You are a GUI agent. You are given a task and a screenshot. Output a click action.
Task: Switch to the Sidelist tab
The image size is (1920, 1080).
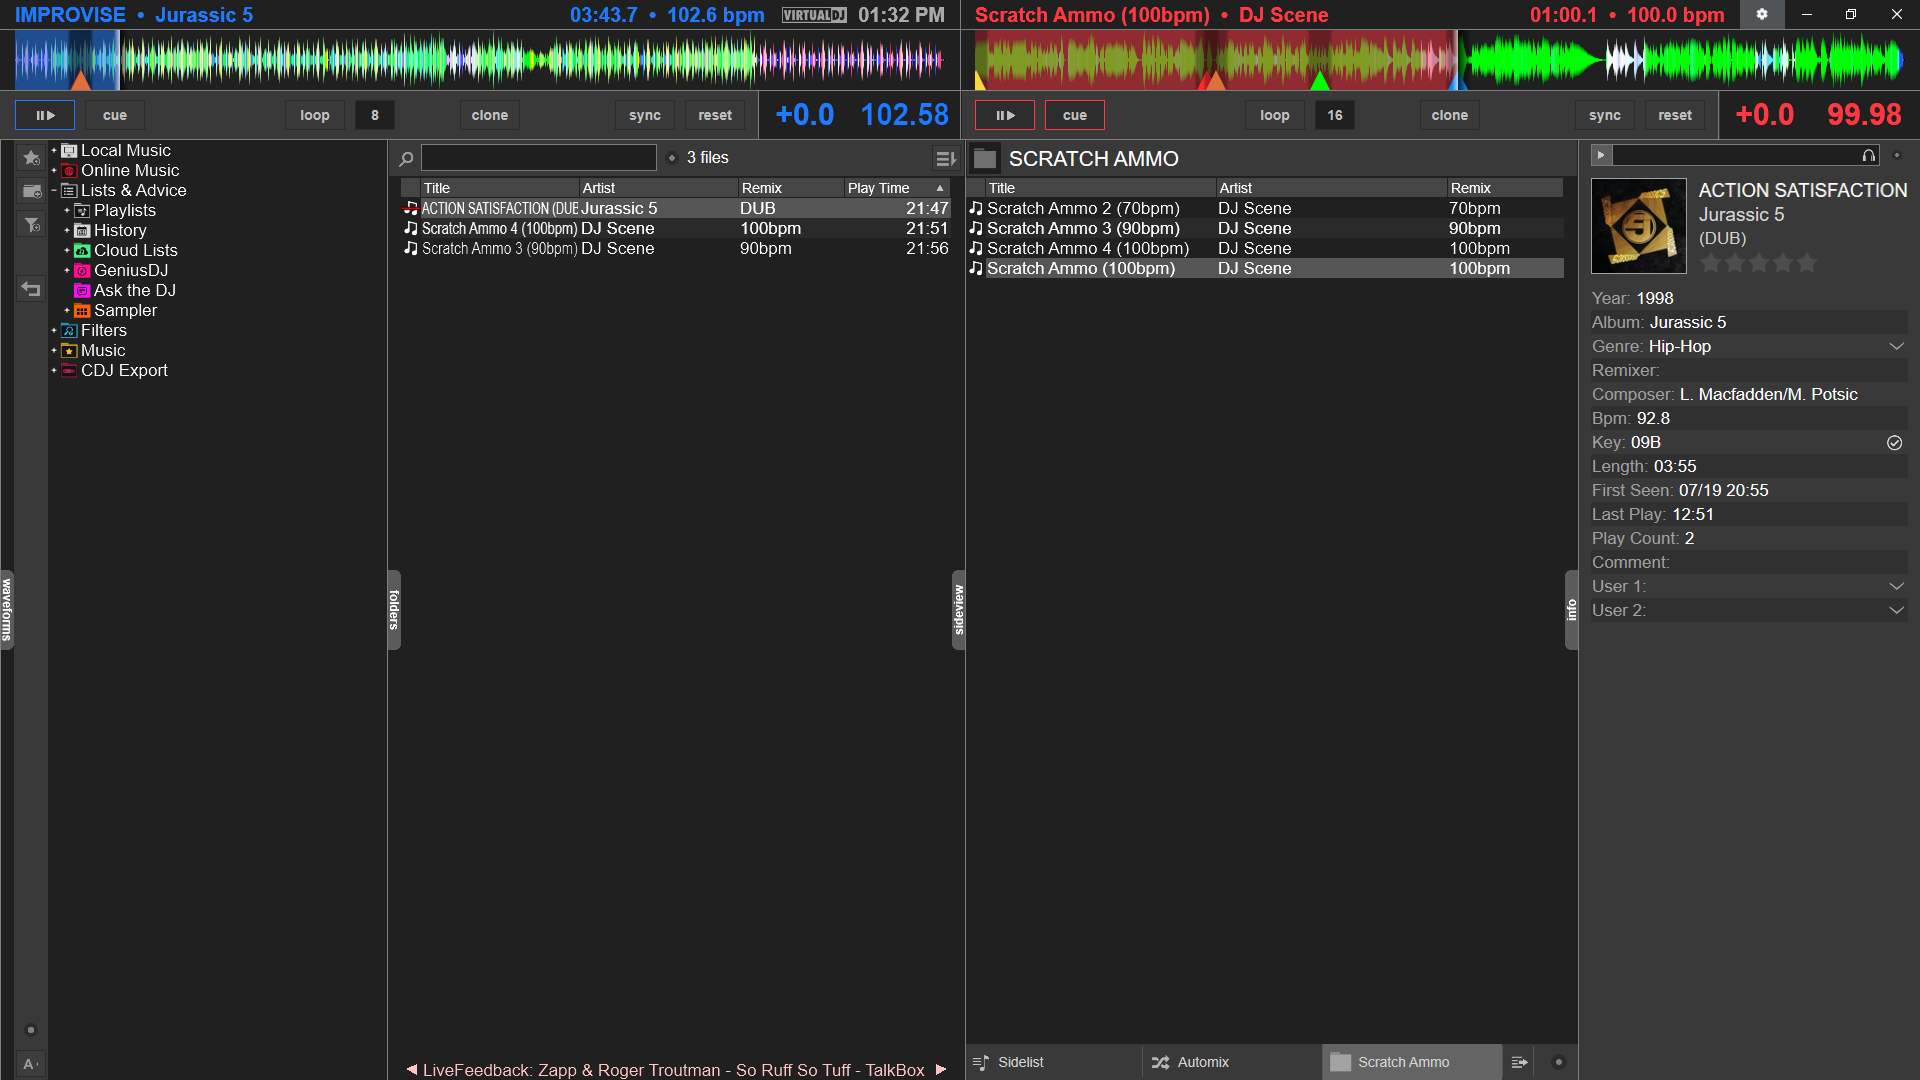1054,1062
